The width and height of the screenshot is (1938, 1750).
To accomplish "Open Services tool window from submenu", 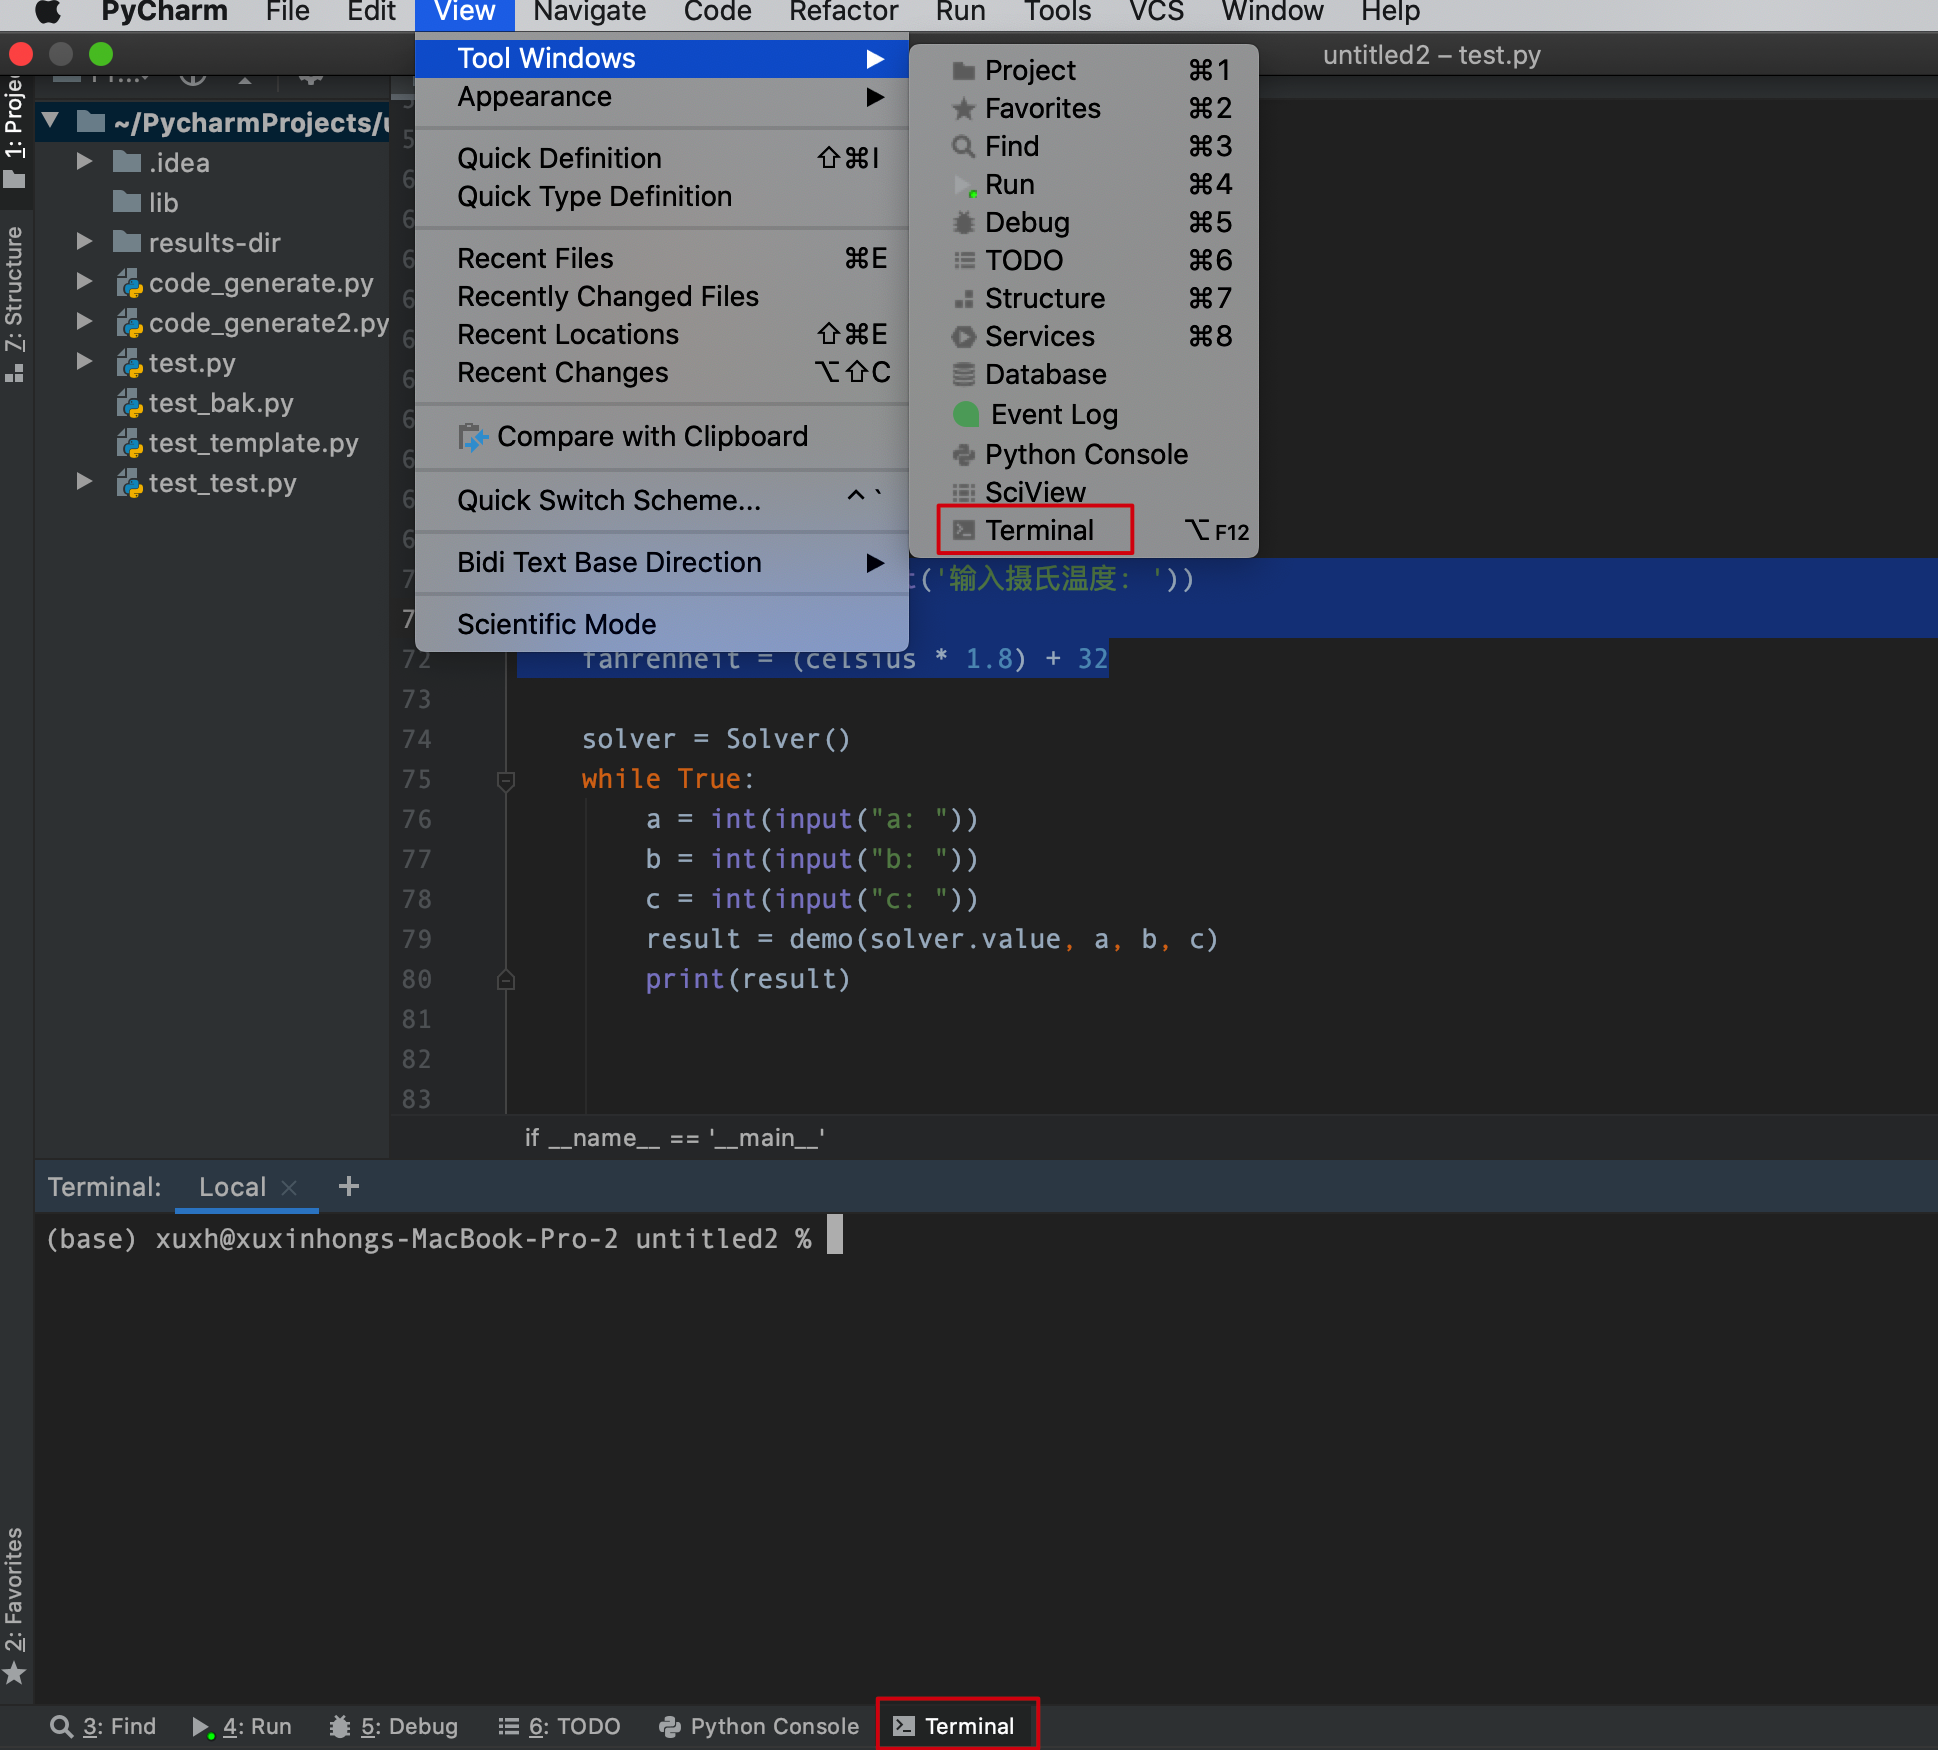I will (1084, 336).
